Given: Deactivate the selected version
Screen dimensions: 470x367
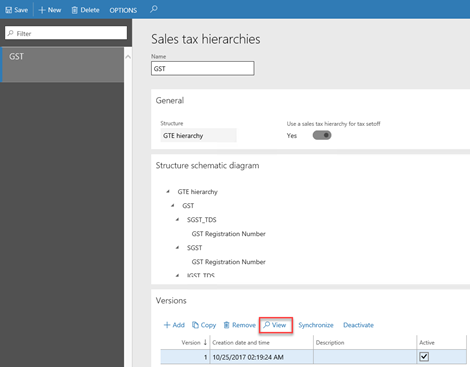Looking at the screenshot, I should click(358, 325).
